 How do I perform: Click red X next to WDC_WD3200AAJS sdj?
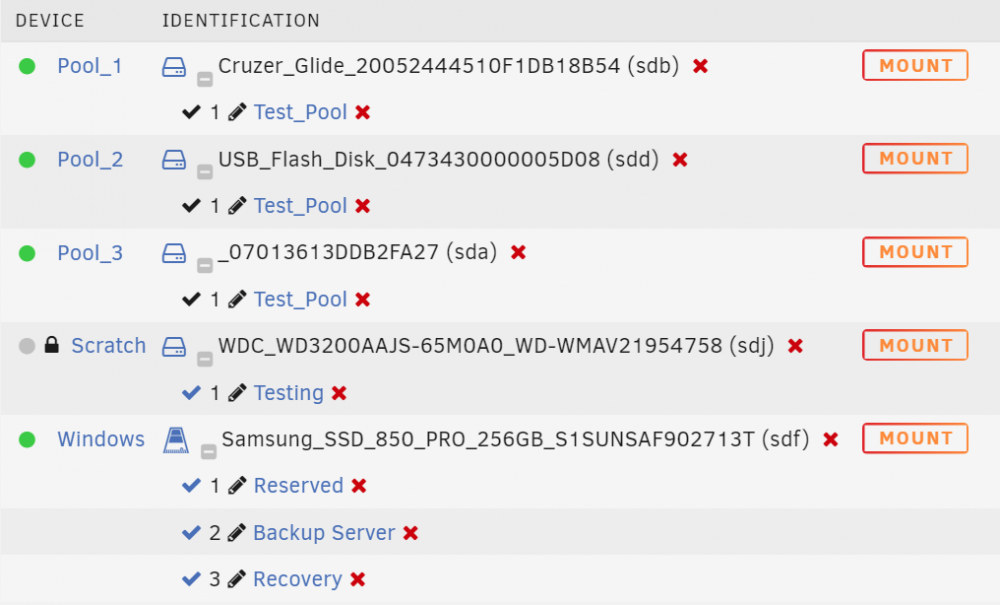pos(795,346)
